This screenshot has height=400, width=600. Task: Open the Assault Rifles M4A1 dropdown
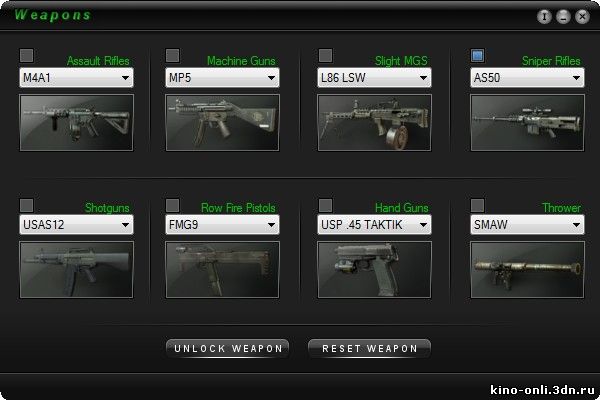pyautogui.click(x=77, y=78)
